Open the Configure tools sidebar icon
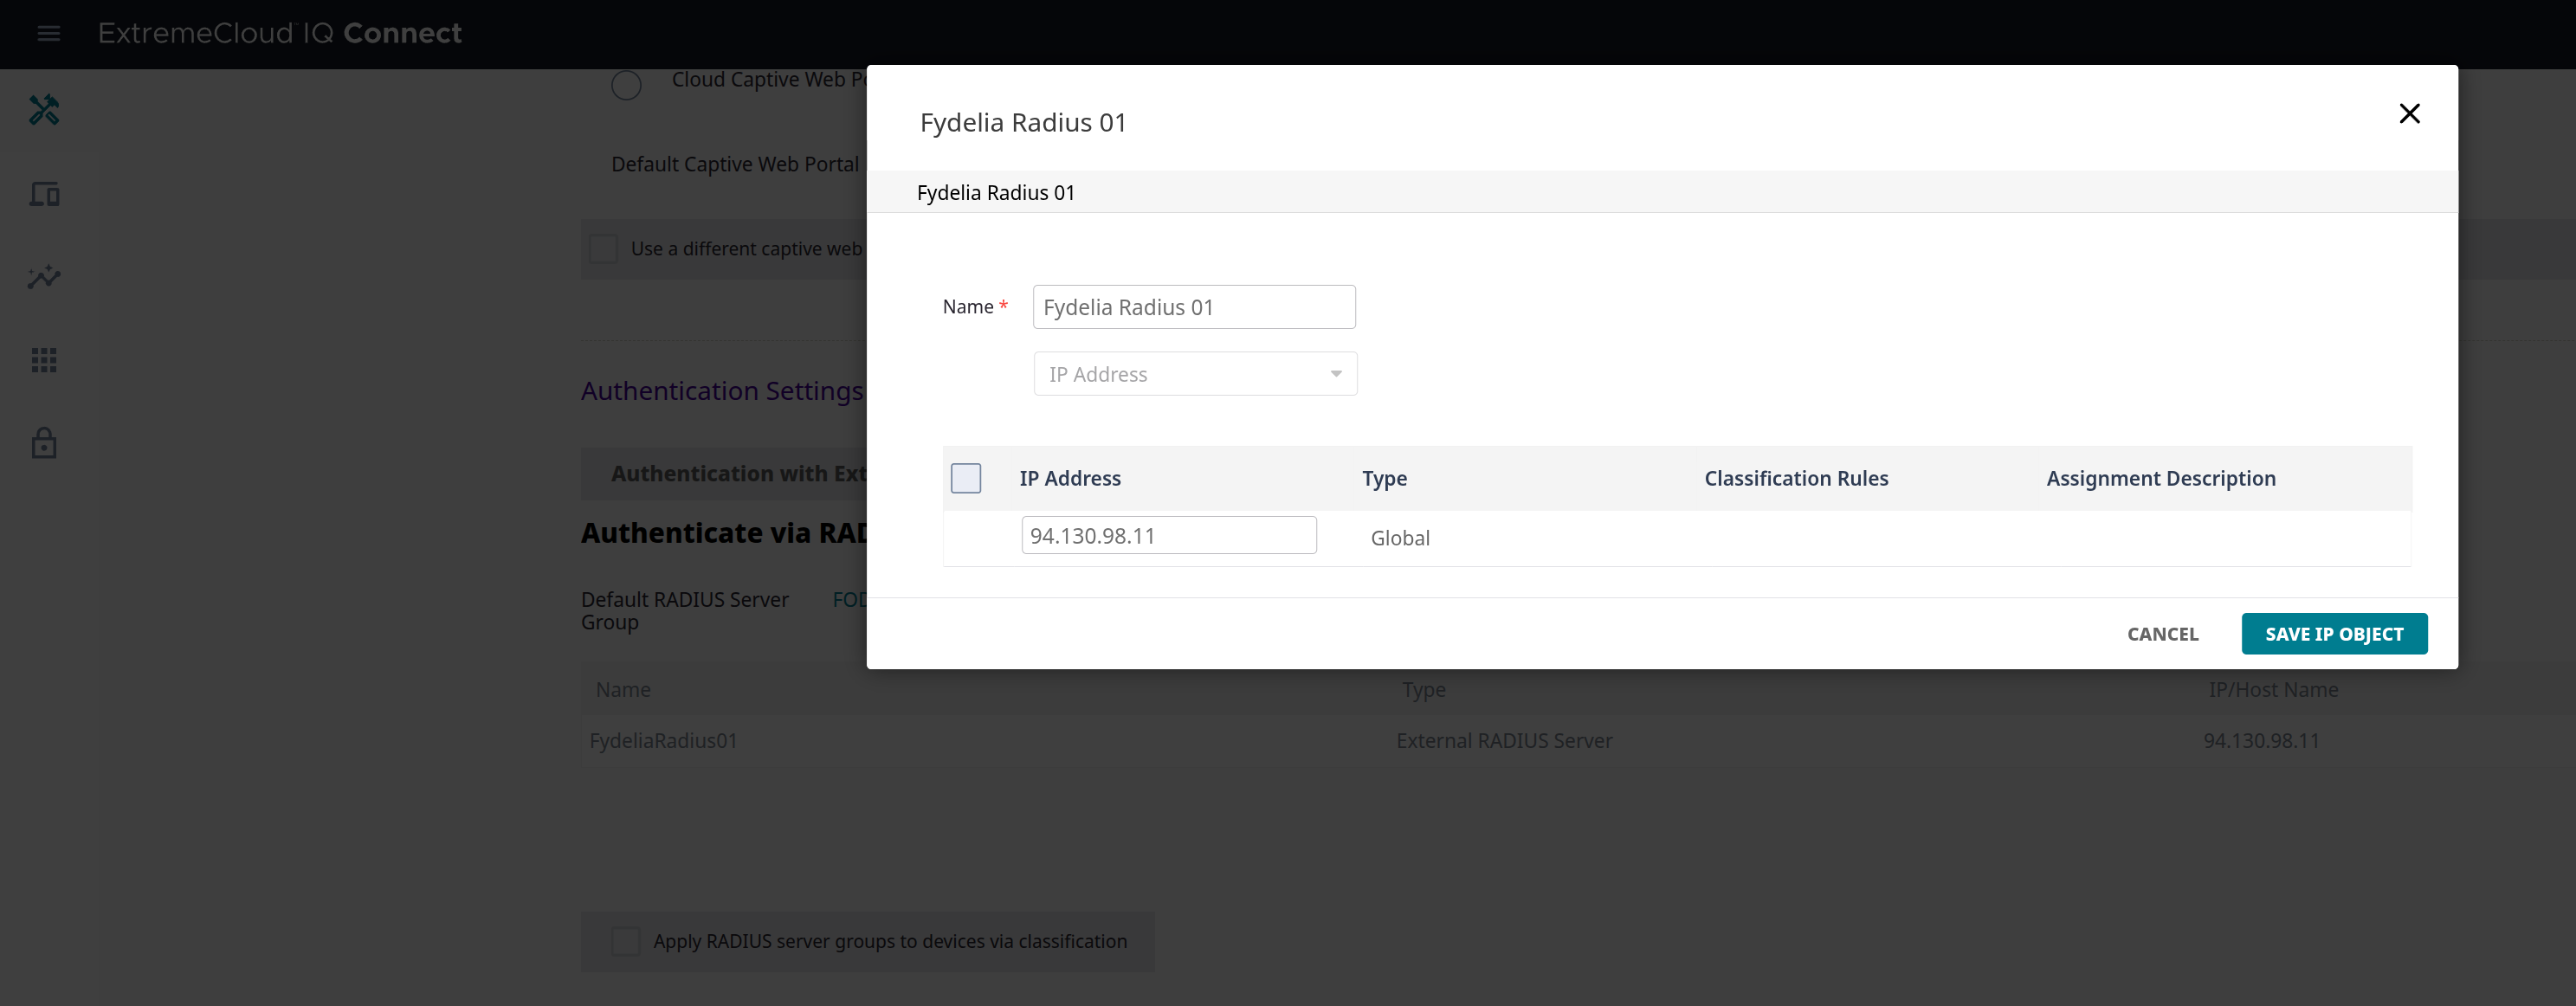Viewport: 2576px width, 1006px height. coord(44,110)
